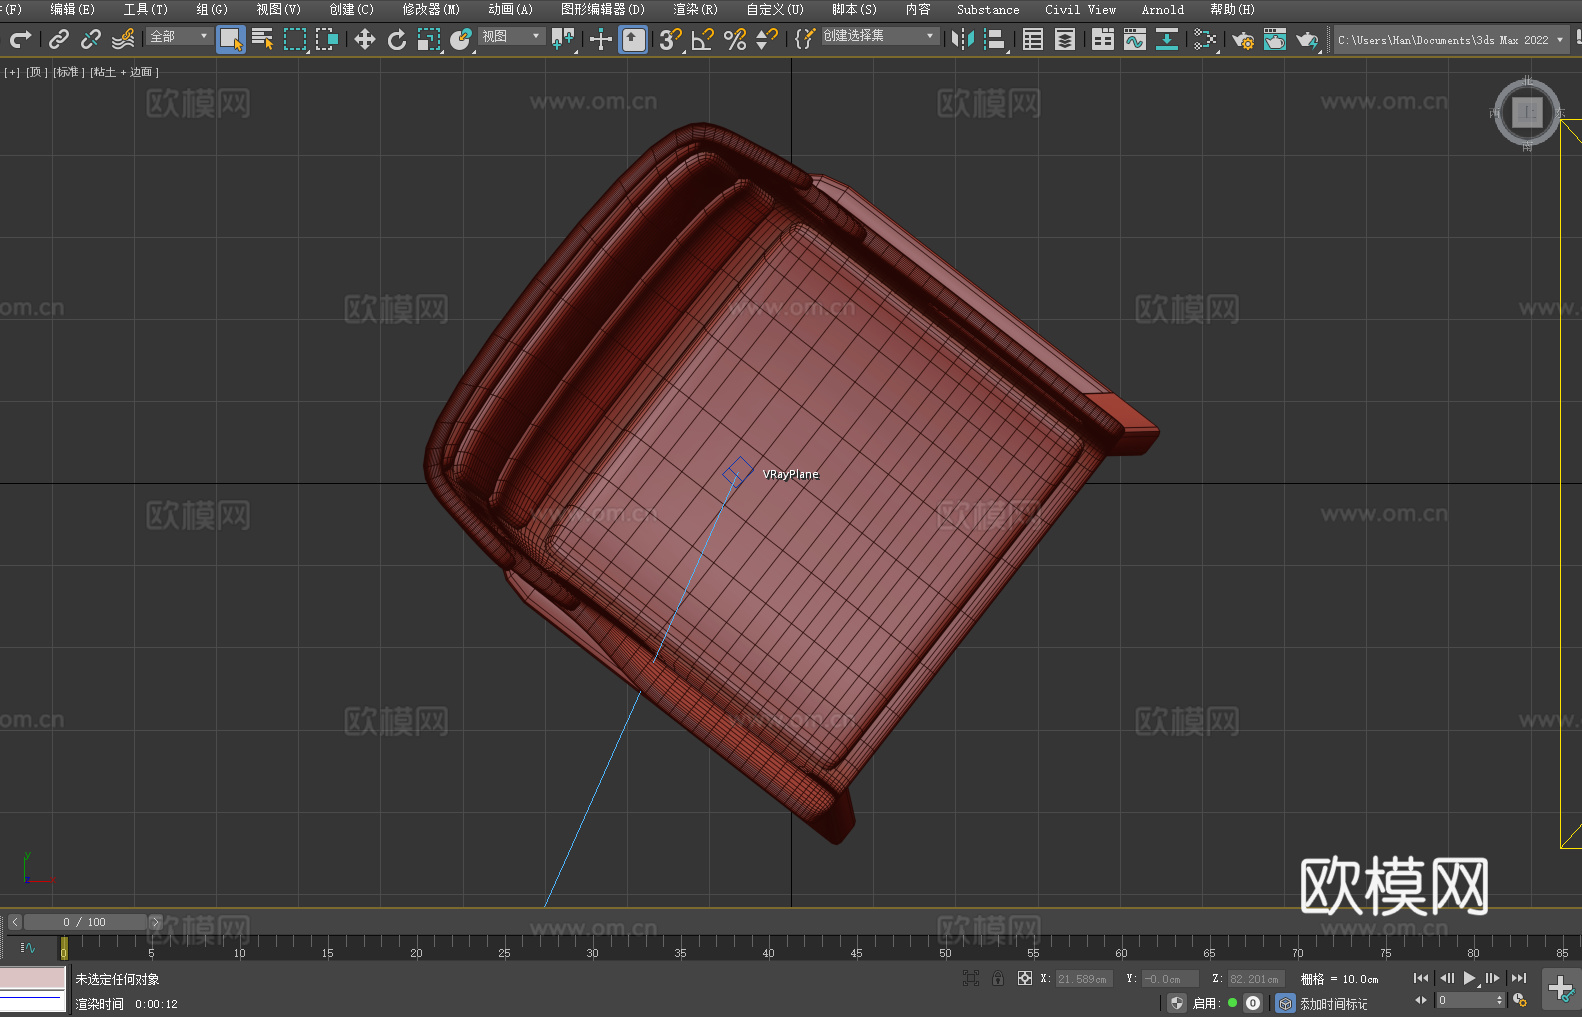Open Select by Name list

263,39
